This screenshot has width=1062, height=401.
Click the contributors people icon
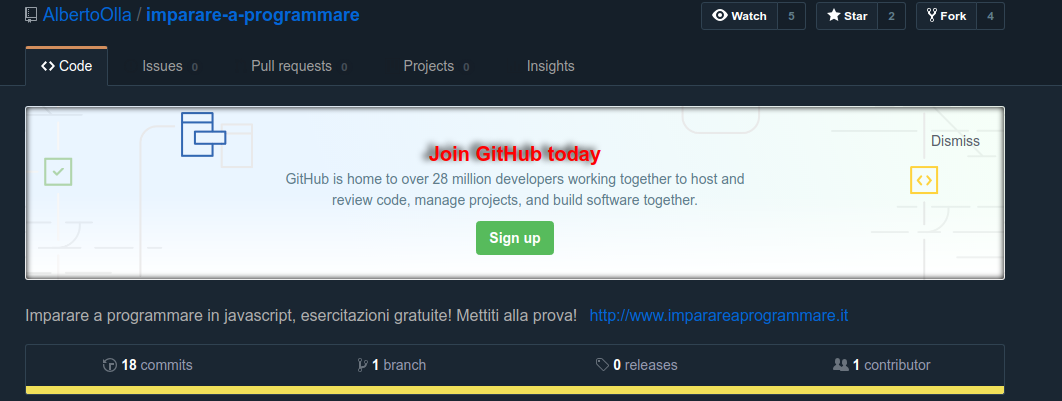(840, 365)
